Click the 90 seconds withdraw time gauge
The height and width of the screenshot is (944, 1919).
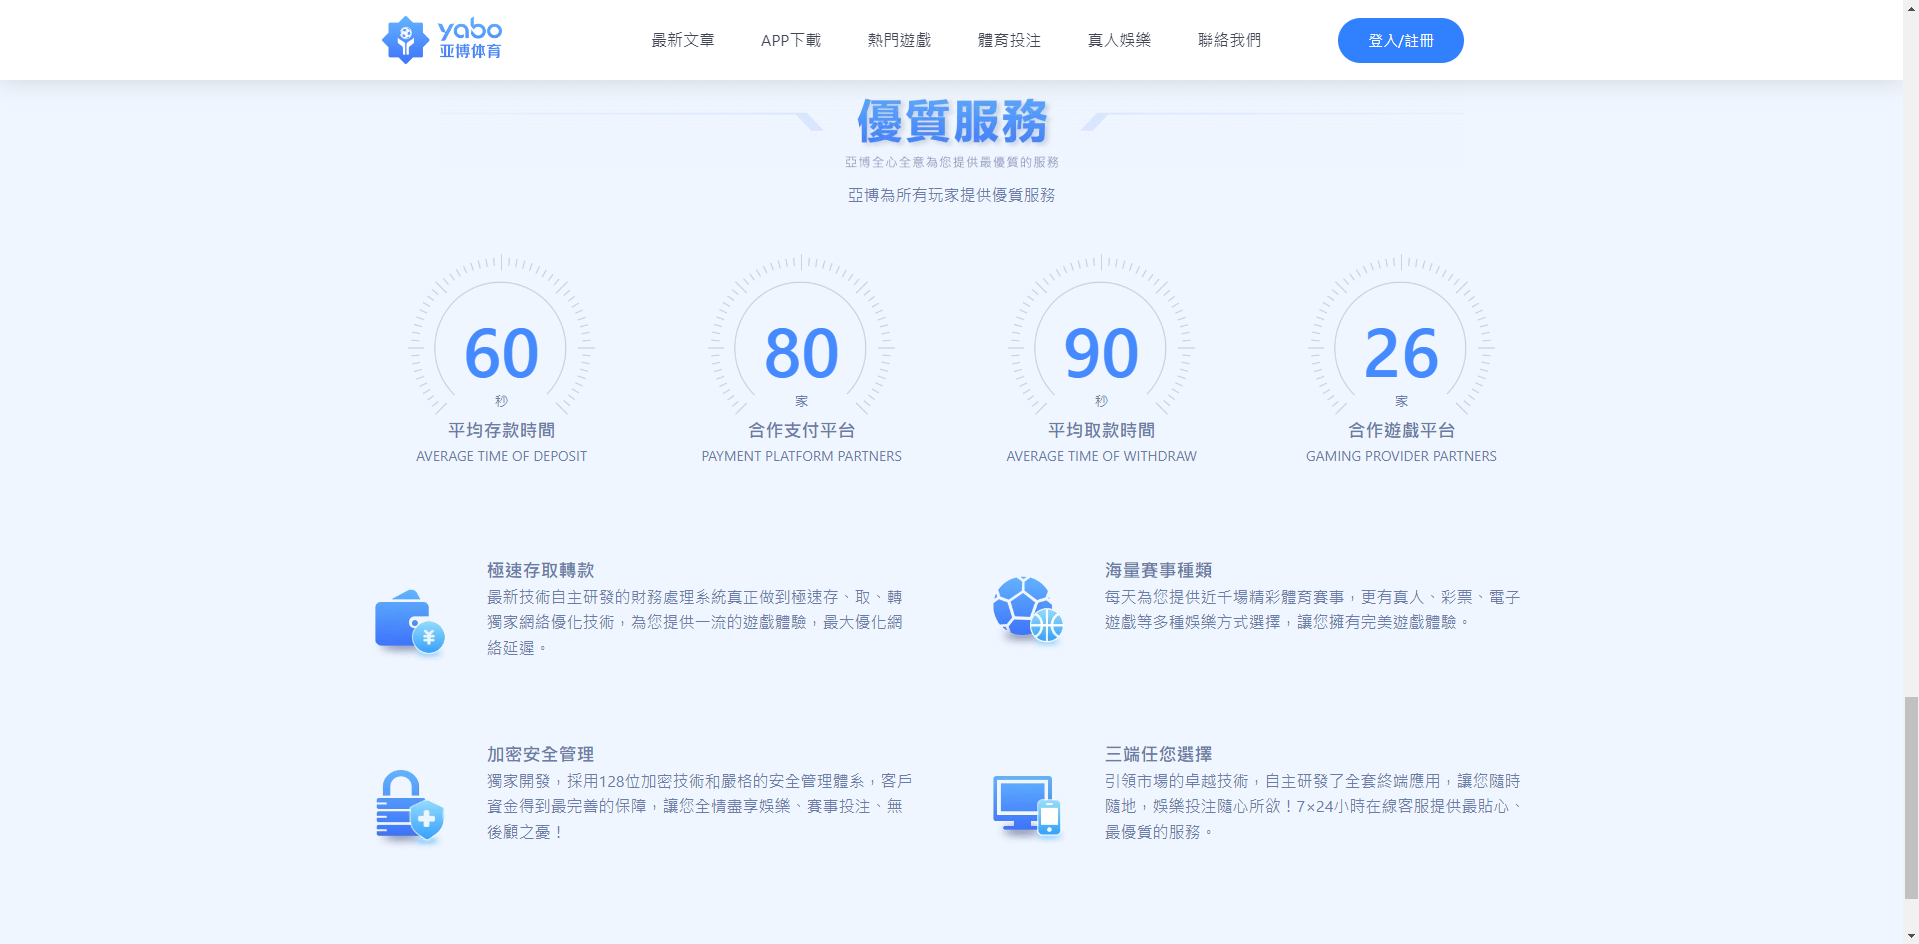[1101, 350]
